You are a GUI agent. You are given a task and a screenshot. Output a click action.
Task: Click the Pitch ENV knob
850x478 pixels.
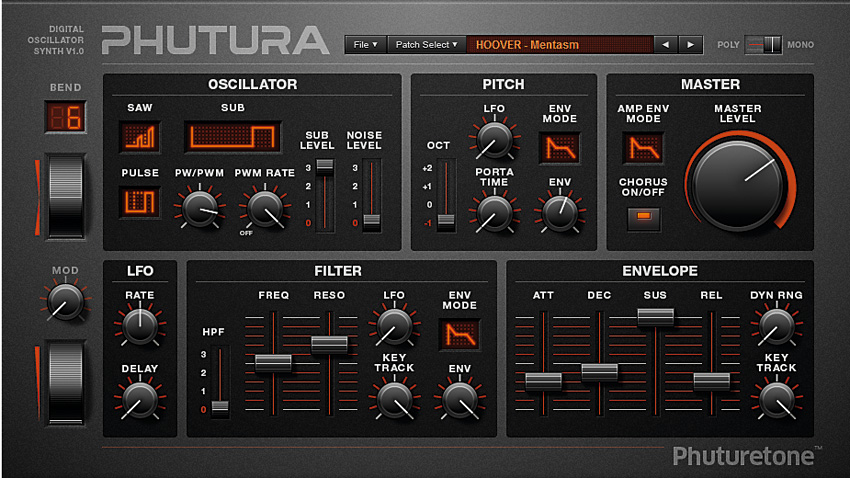tap(560, 214)
